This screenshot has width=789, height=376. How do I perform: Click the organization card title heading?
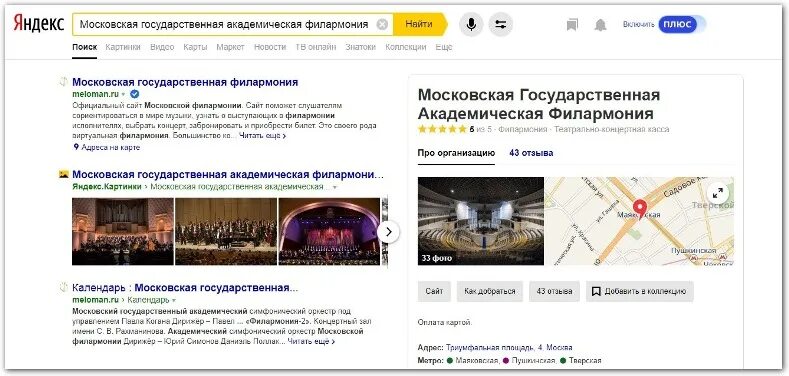click(x=538, y=103)
